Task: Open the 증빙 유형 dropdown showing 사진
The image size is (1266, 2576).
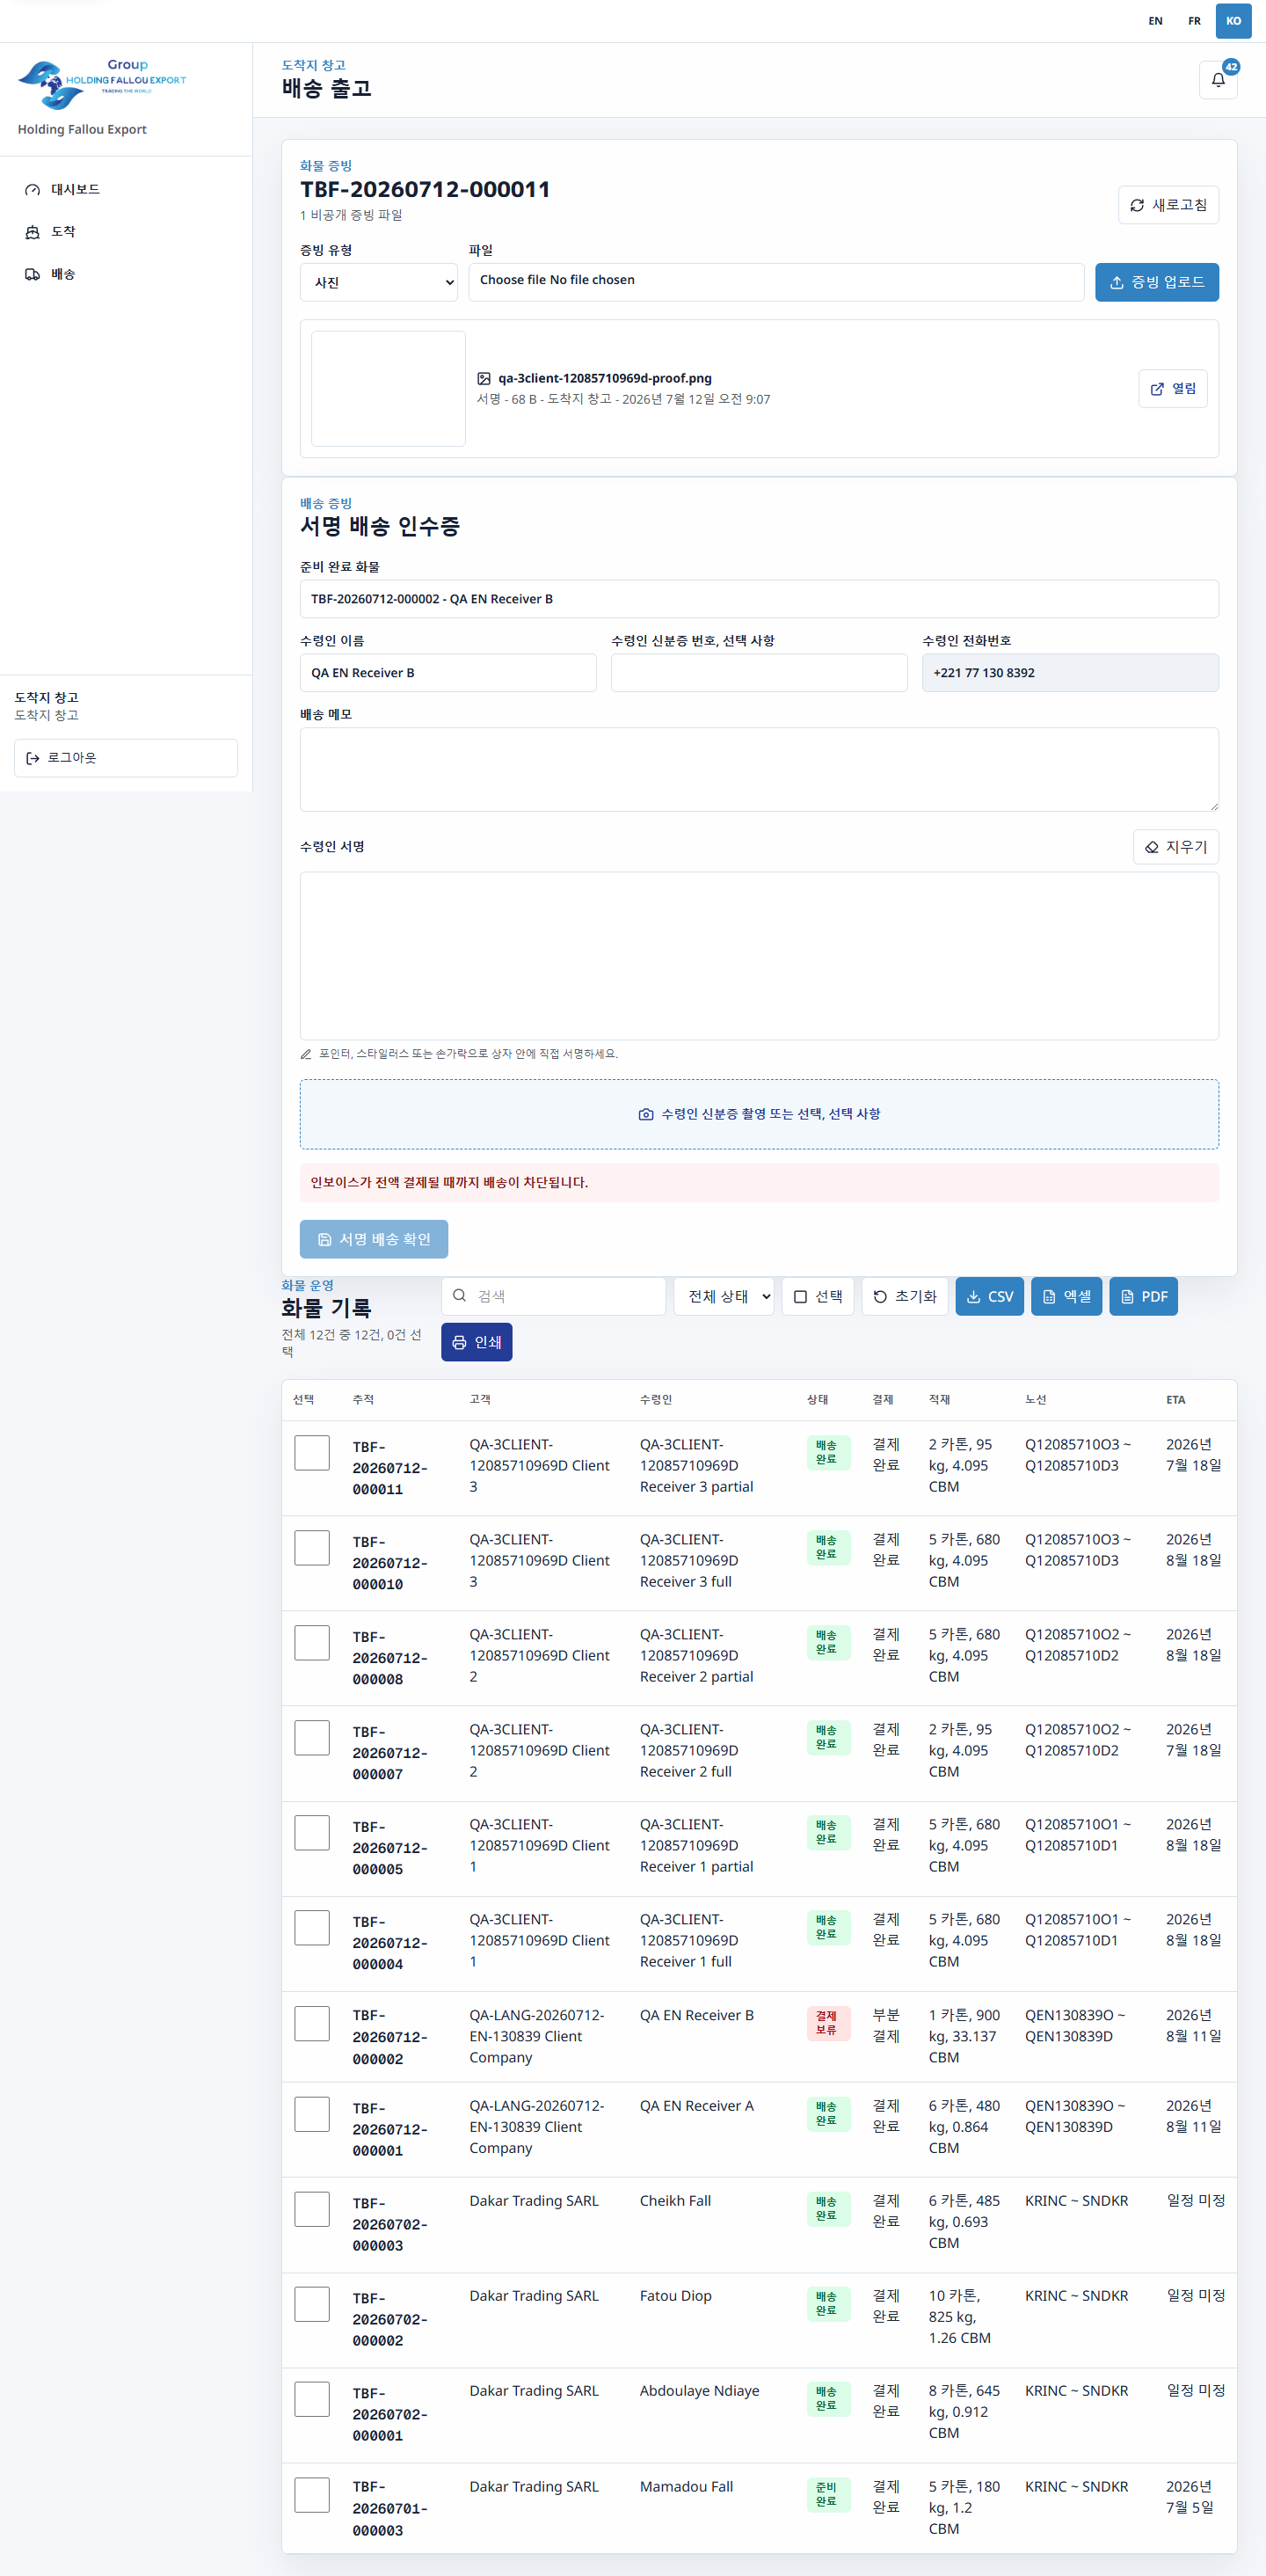Action: 379,282
